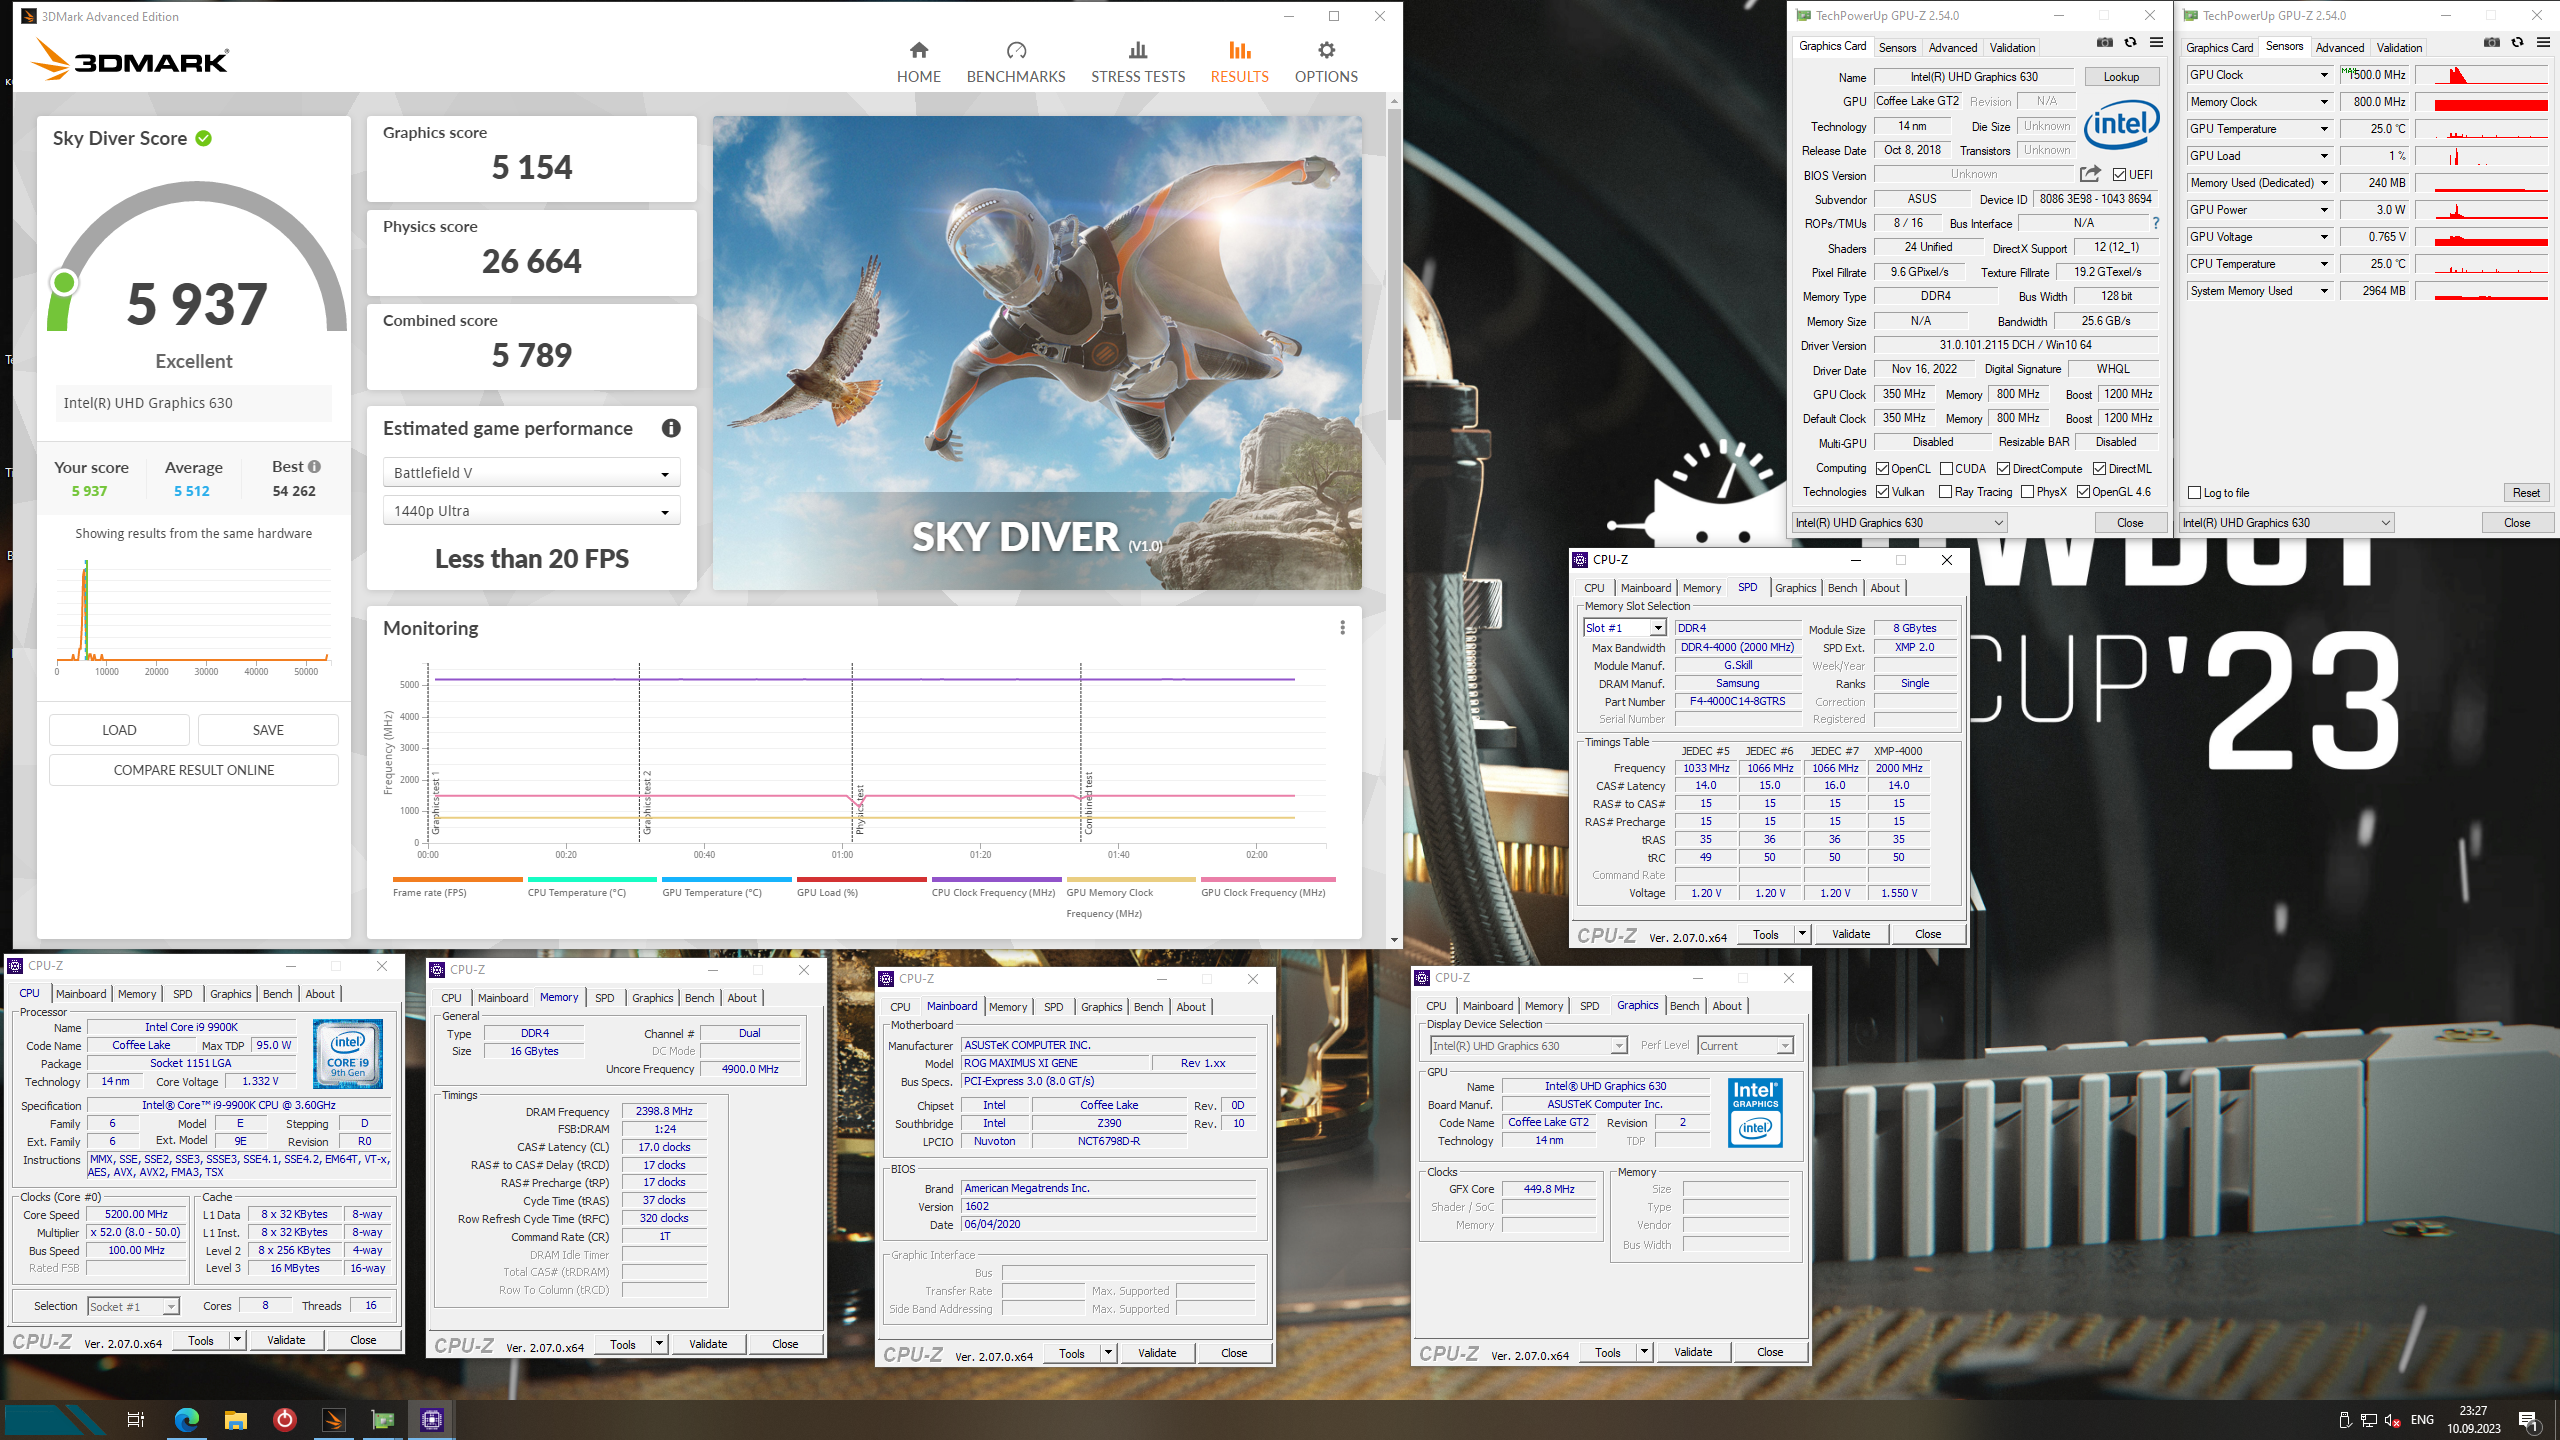
Task: Open the OPTIONS gear in 3DMark
Action: pos(1326,62)
